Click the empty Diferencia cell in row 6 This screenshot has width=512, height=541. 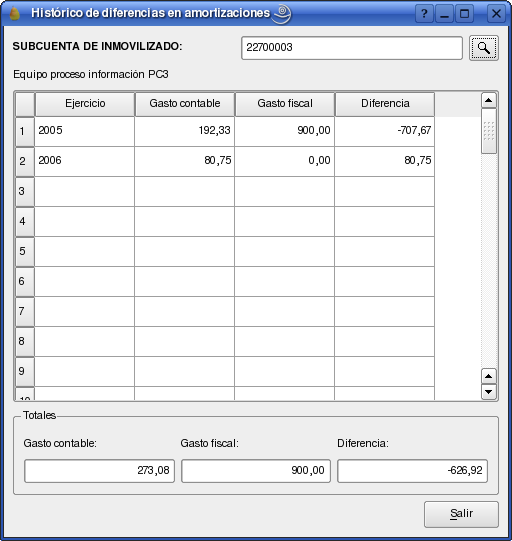point(385,282)
